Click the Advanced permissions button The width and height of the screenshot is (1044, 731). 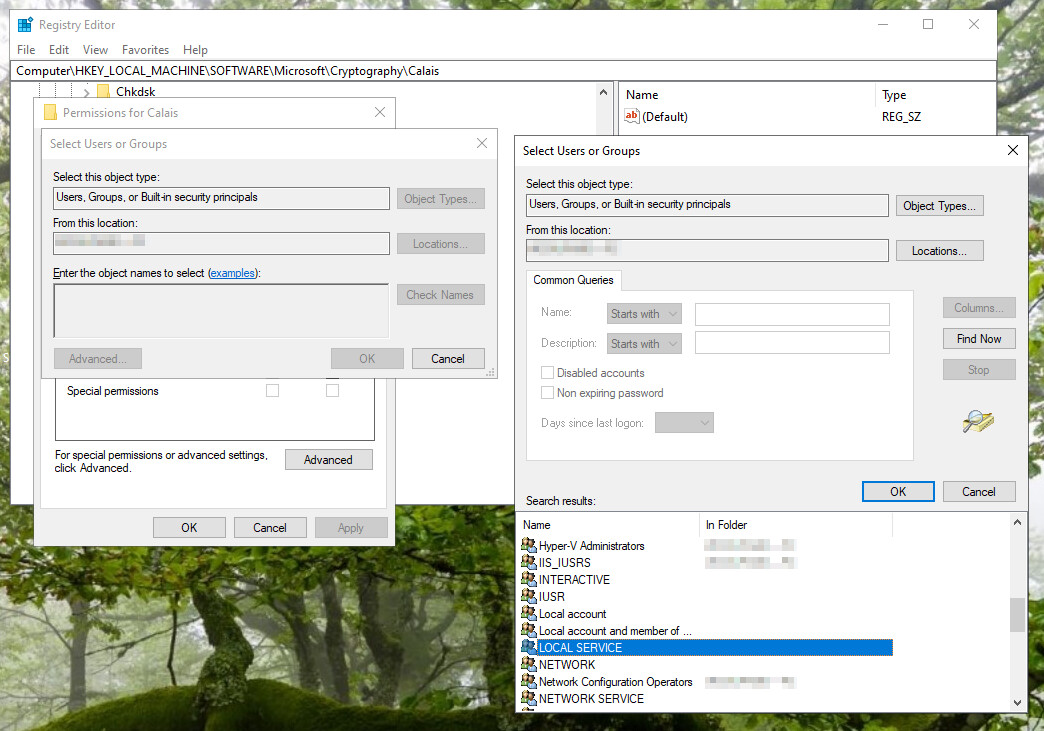(328, 459)
